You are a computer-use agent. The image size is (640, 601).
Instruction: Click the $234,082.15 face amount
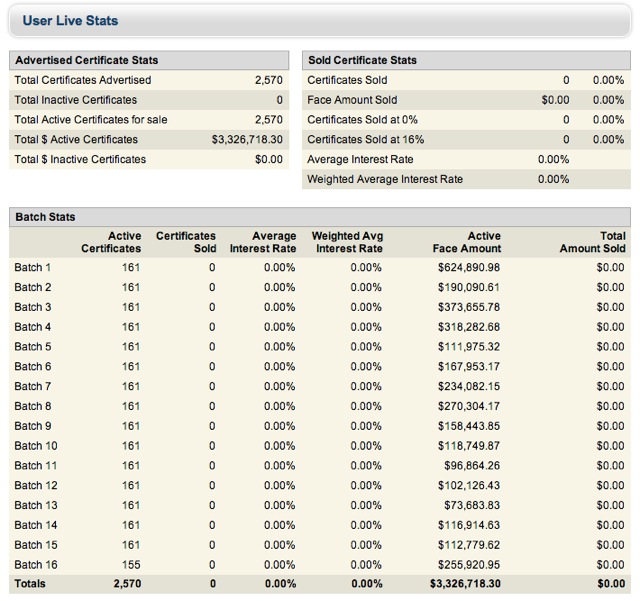[469, 386]
